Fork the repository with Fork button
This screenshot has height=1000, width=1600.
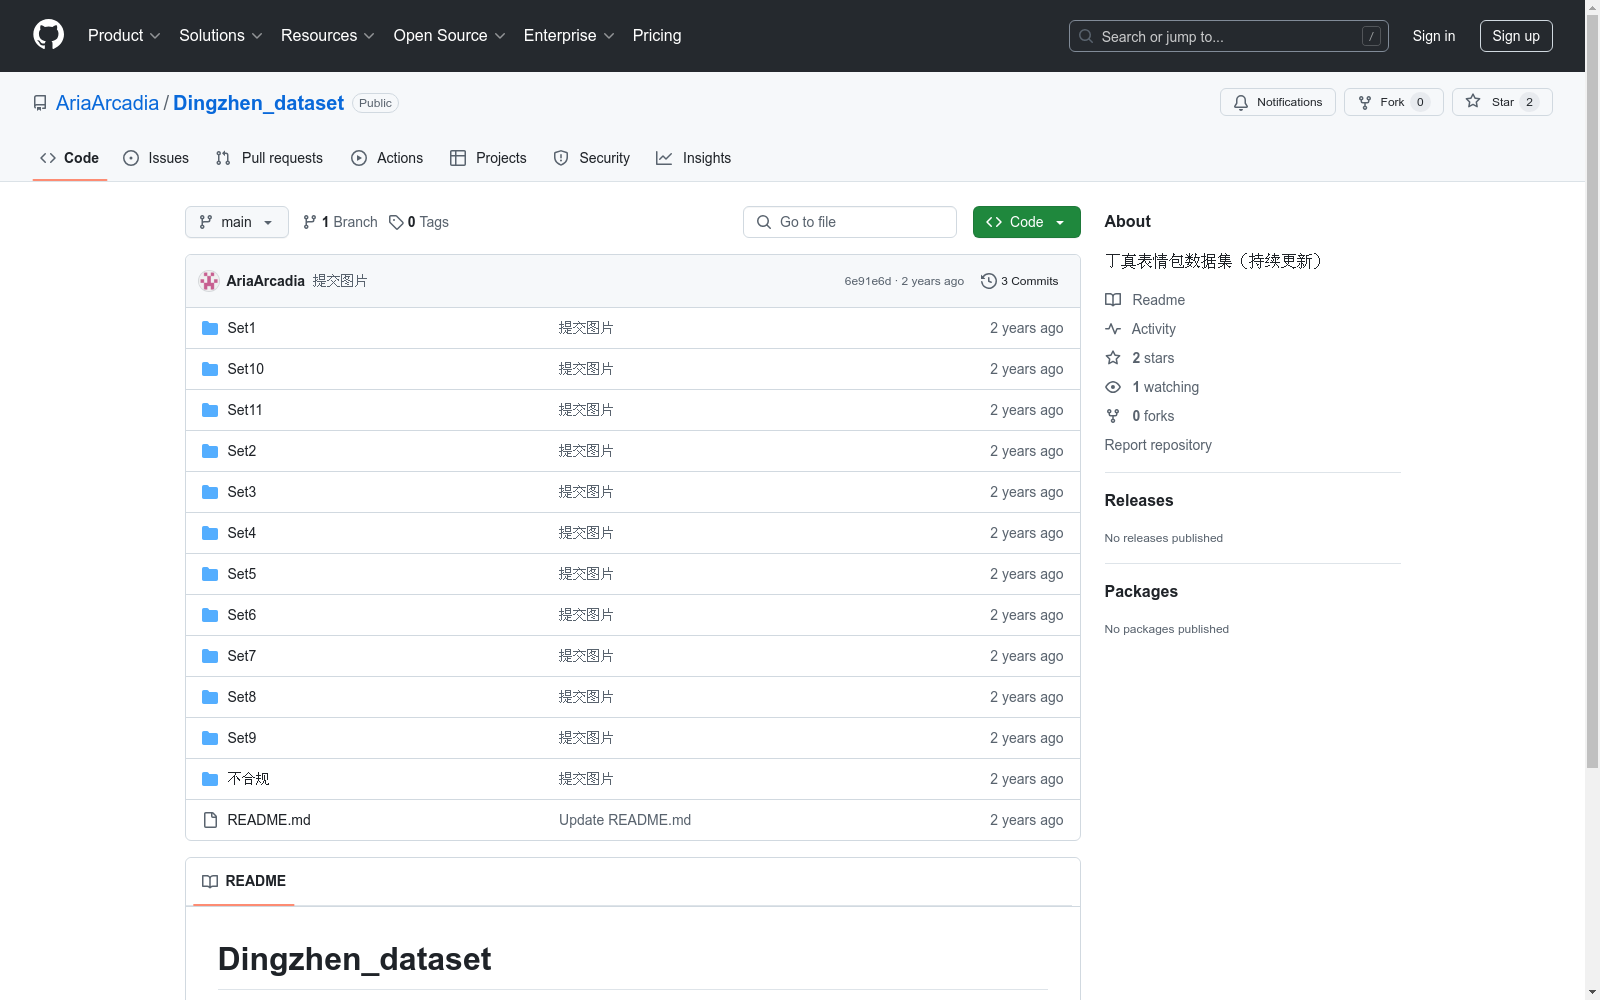coord(1394,102)
